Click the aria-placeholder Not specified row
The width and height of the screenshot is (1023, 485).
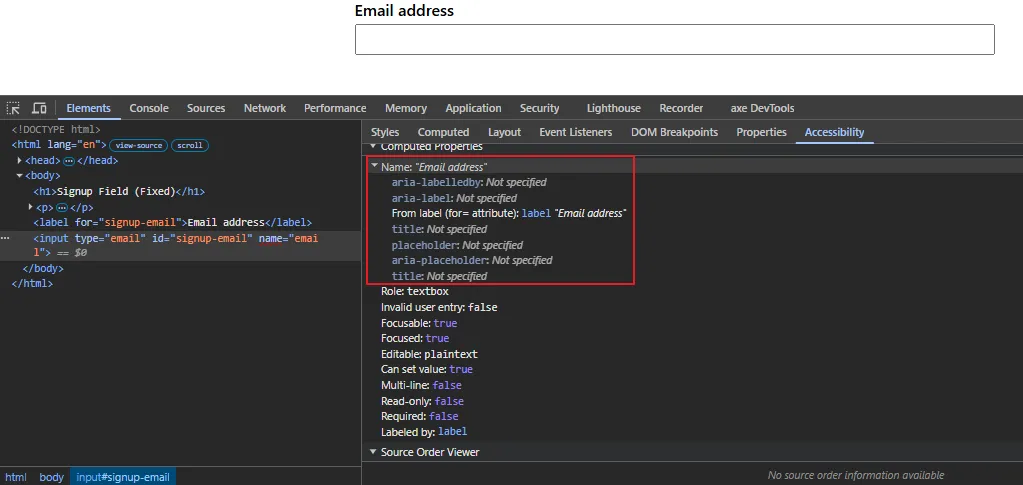472,260
